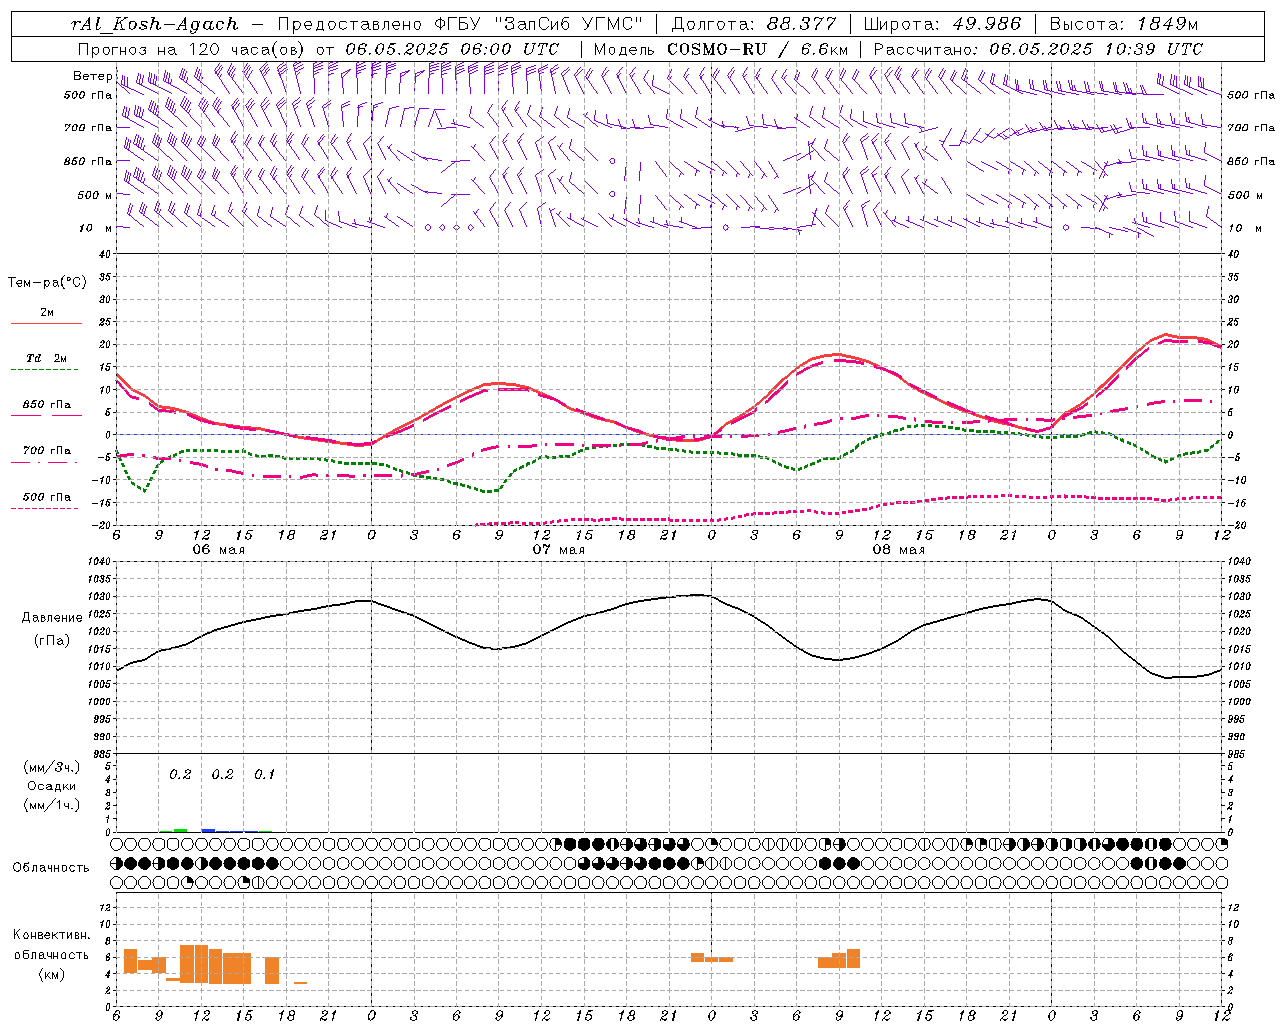Click the blue precipitation bar
This screenshot has height=1024, width=1280.
[208, 830]
